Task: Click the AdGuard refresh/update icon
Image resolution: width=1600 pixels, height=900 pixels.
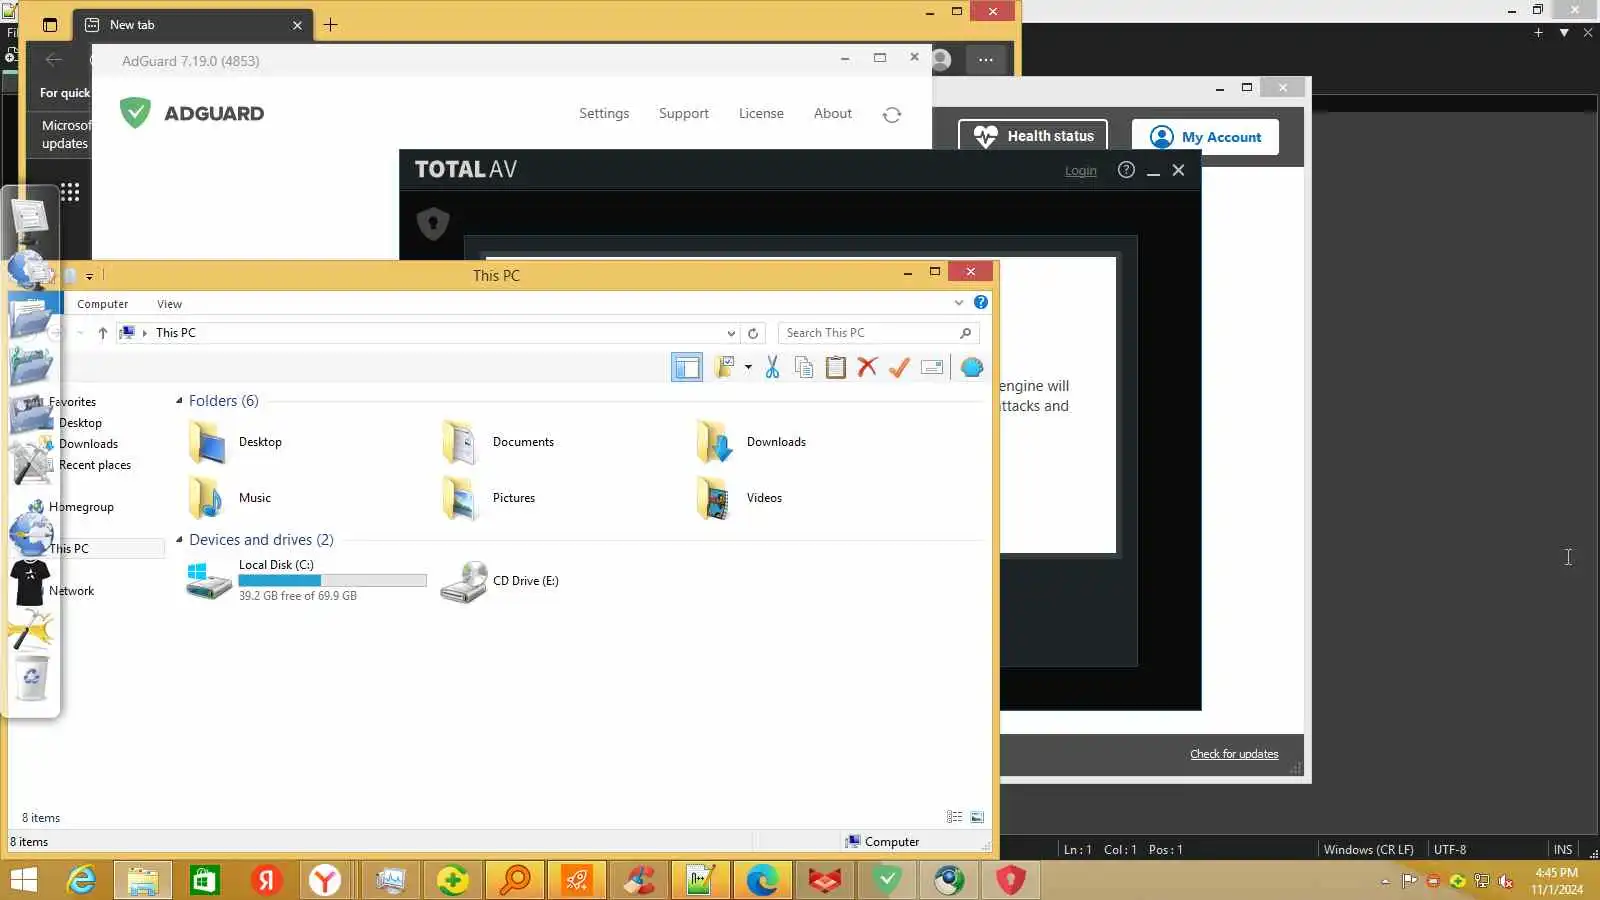Action: click(x=892, y=115)
